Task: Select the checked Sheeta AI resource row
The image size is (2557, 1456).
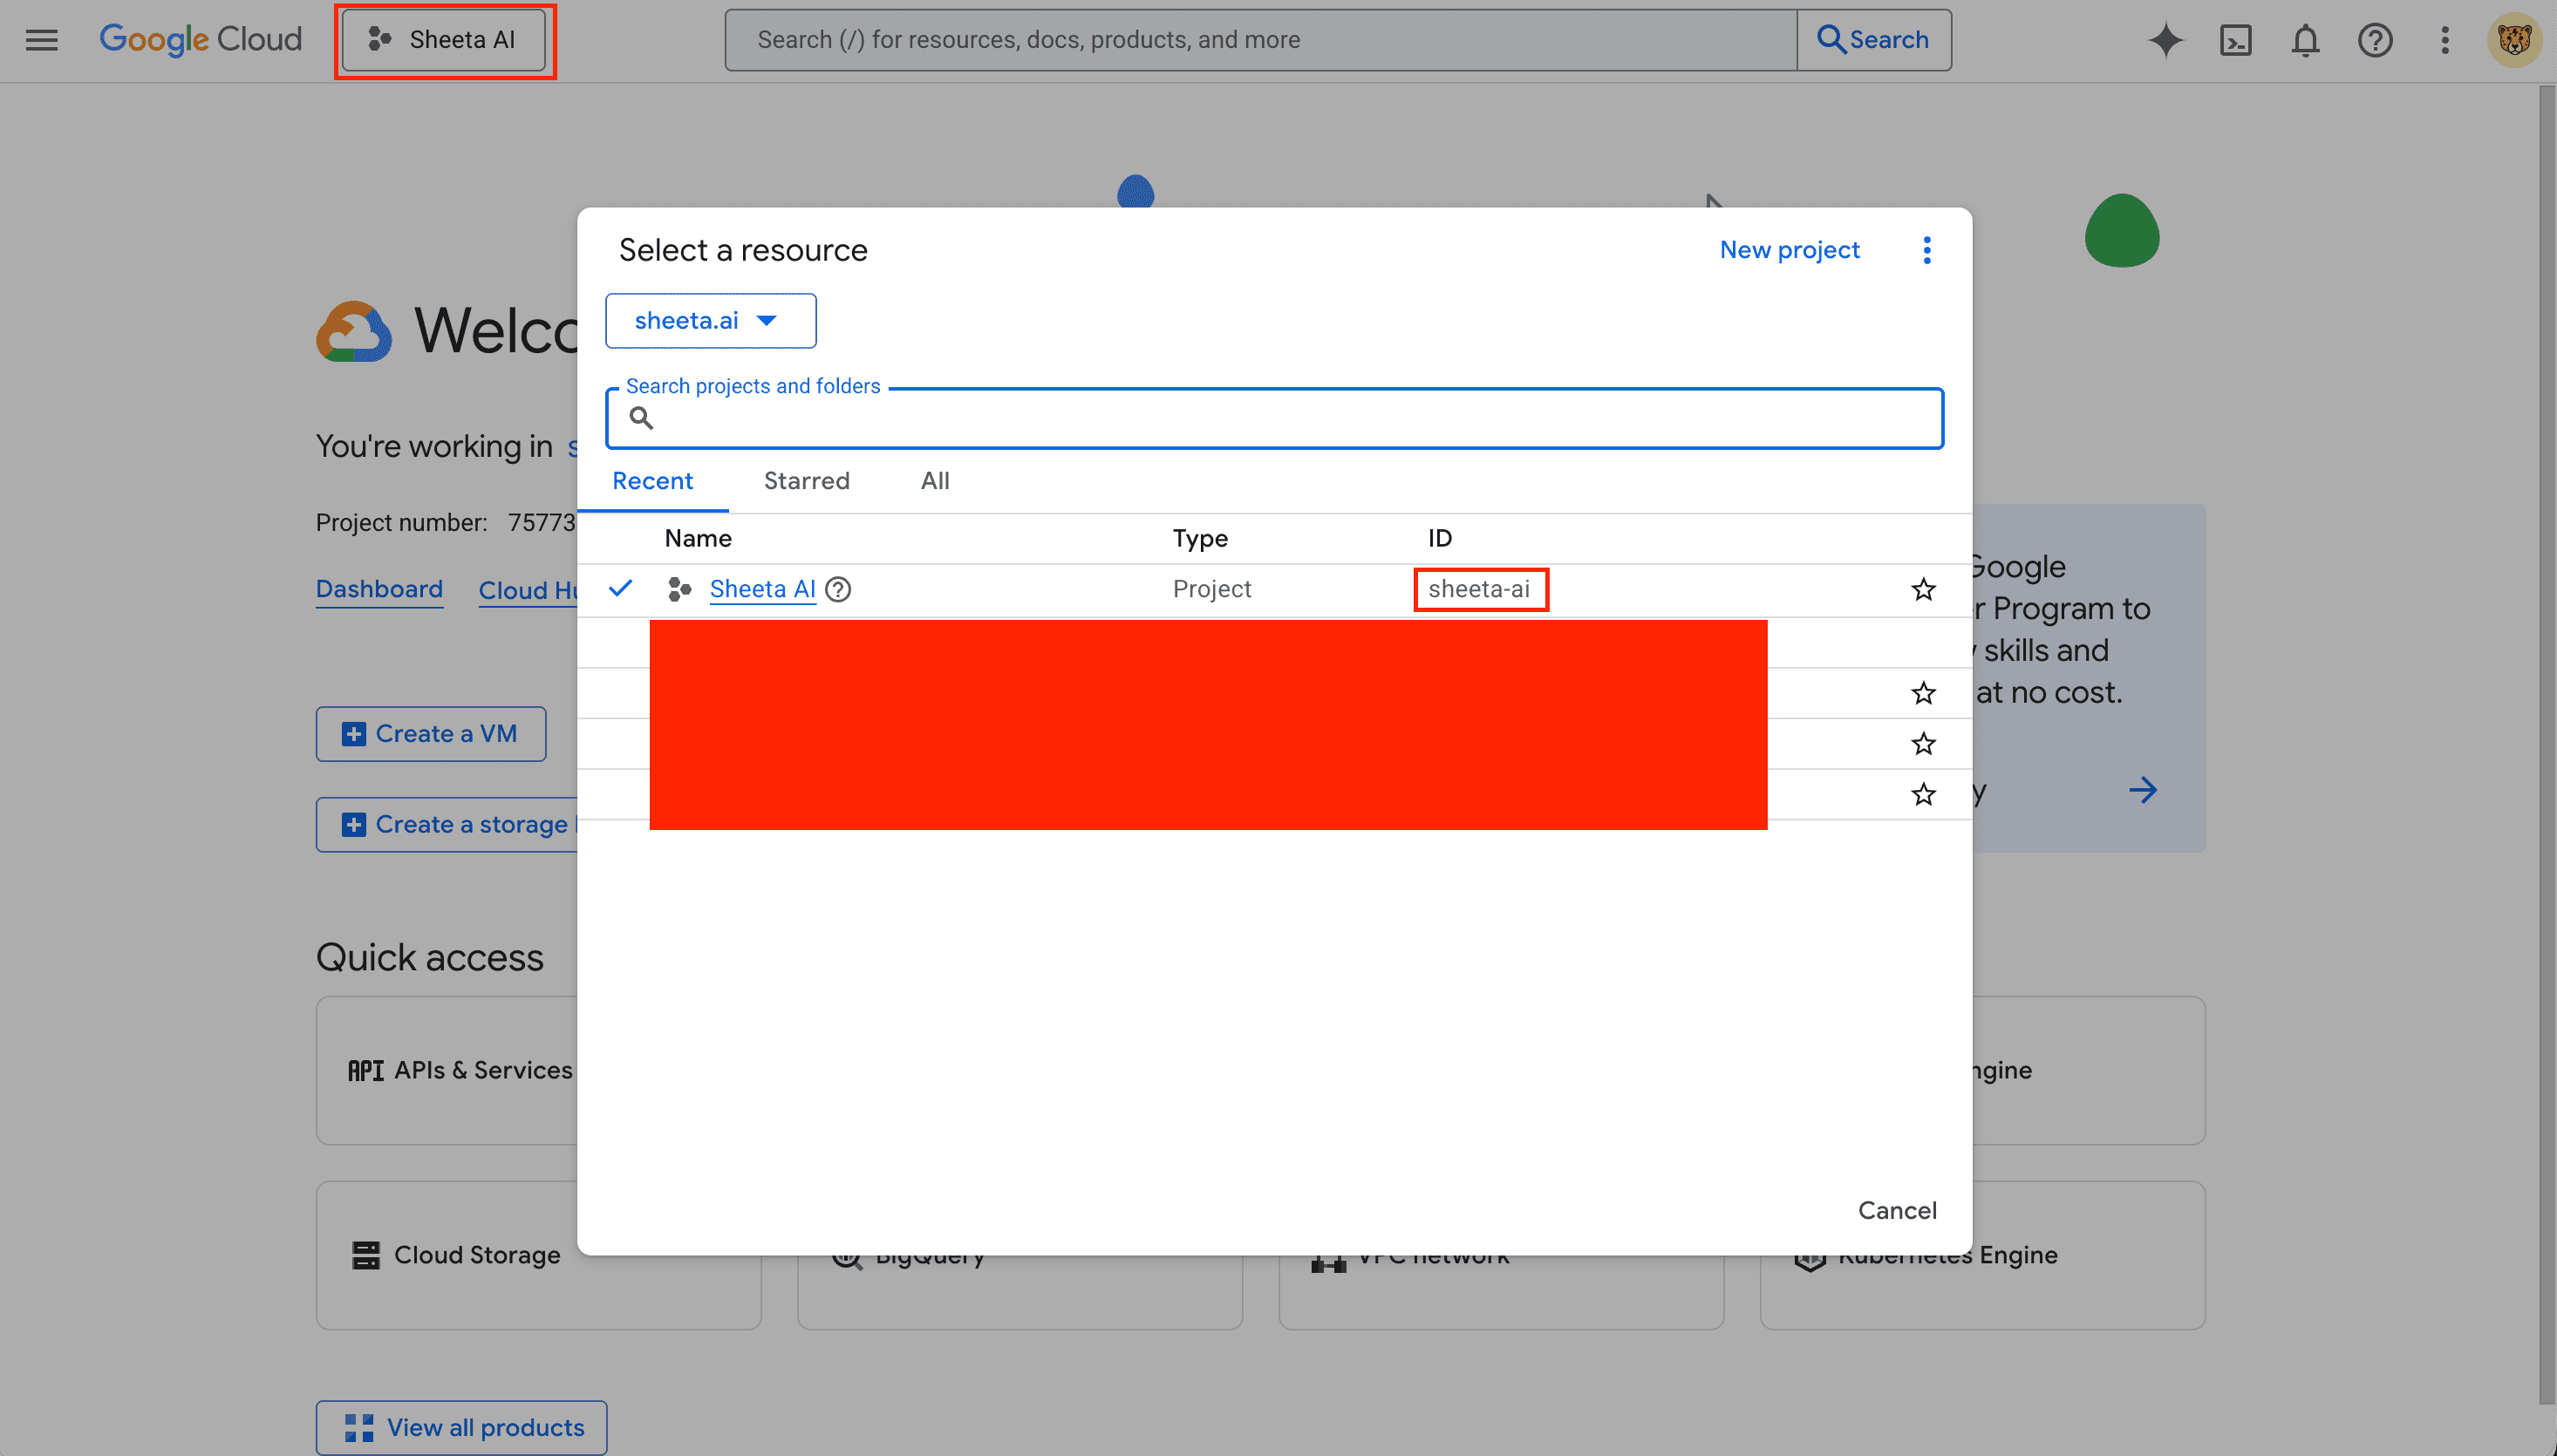Action: pyautogui.click(x=763, y=589)
